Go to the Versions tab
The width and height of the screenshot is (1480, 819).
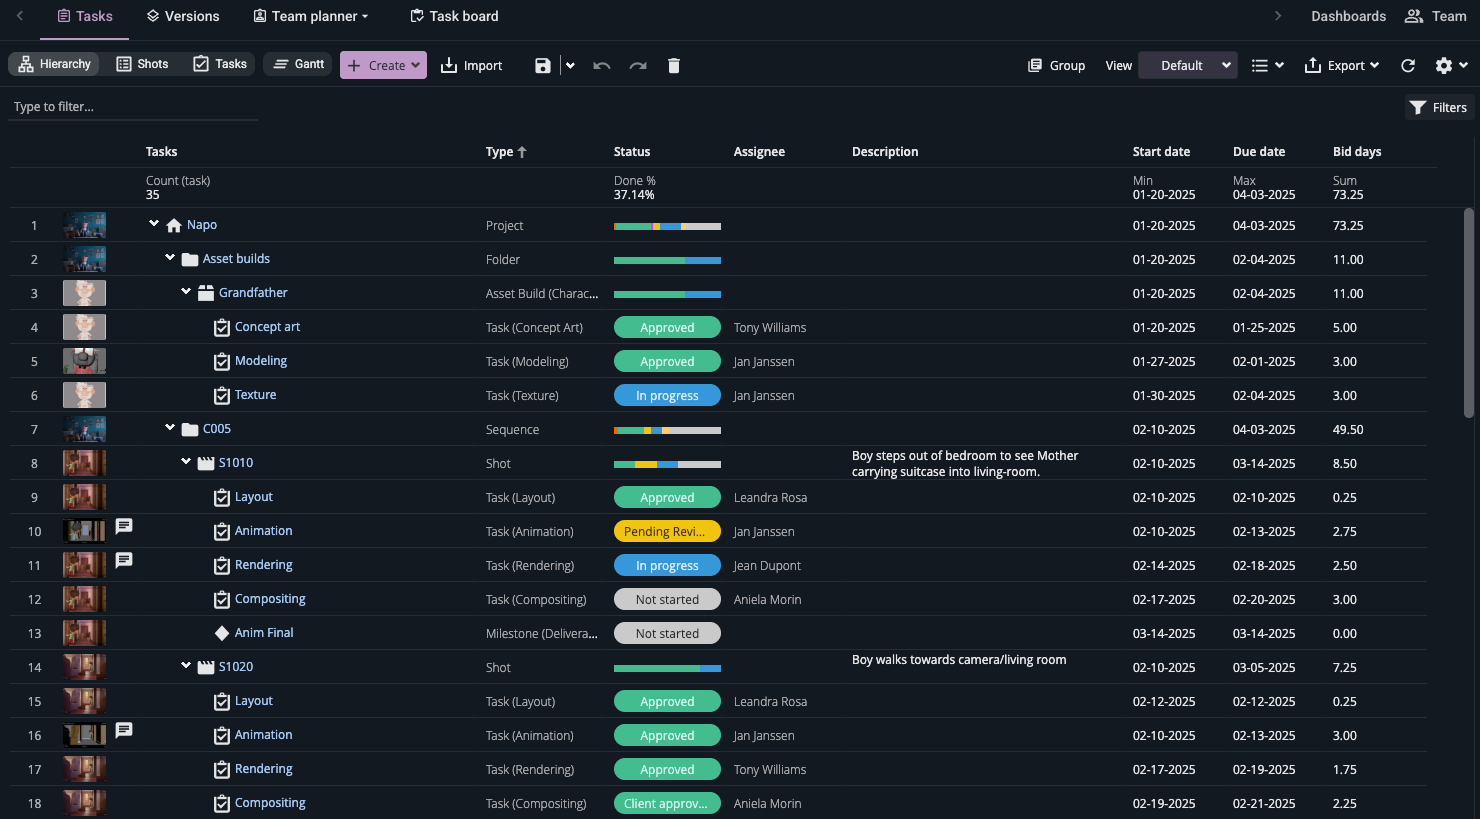pyautogui.click(x=183, y=16)
